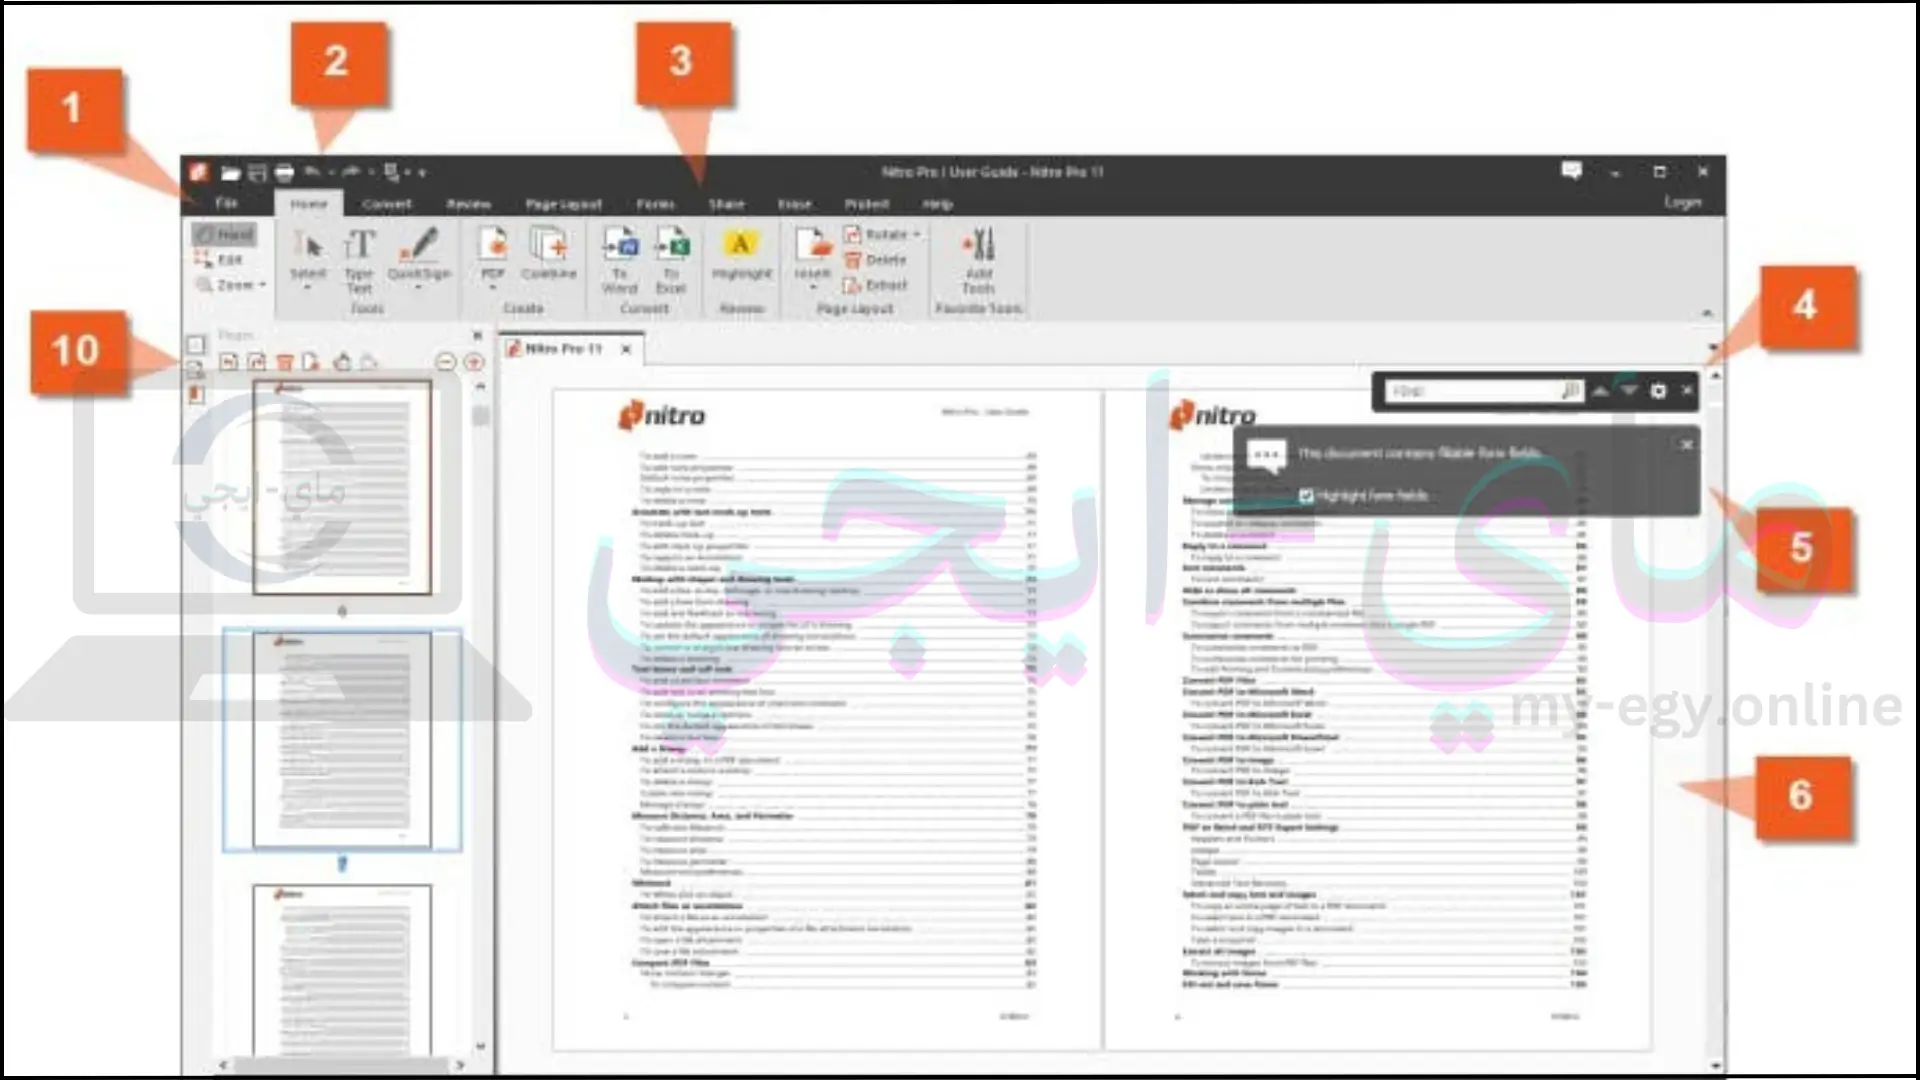Image resolution: width=1920 pixels, height=1080 pixels.
Task: Click the Login link
Action: point(1682,202)
